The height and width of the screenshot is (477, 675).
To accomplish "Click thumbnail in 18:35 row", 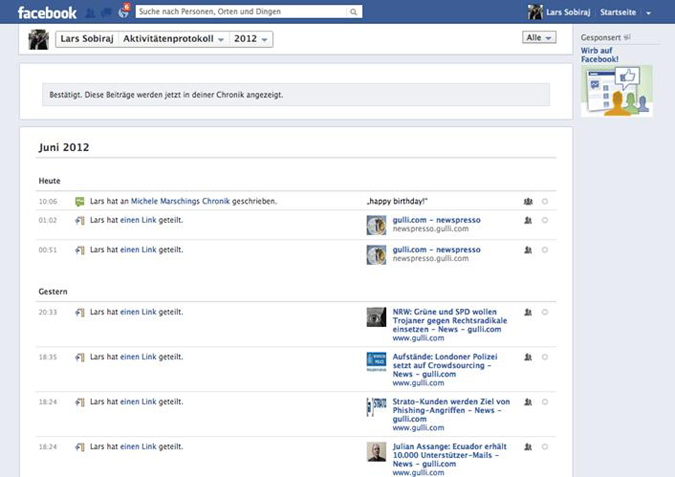I will click(376, 362).
